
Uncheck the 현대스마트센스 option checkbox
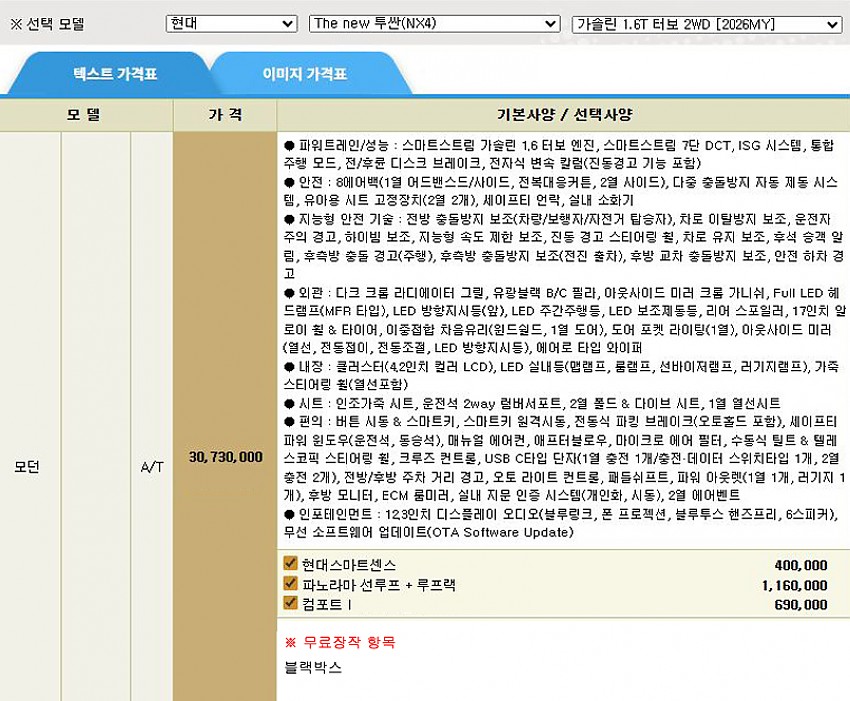click(x=291, y=564)
